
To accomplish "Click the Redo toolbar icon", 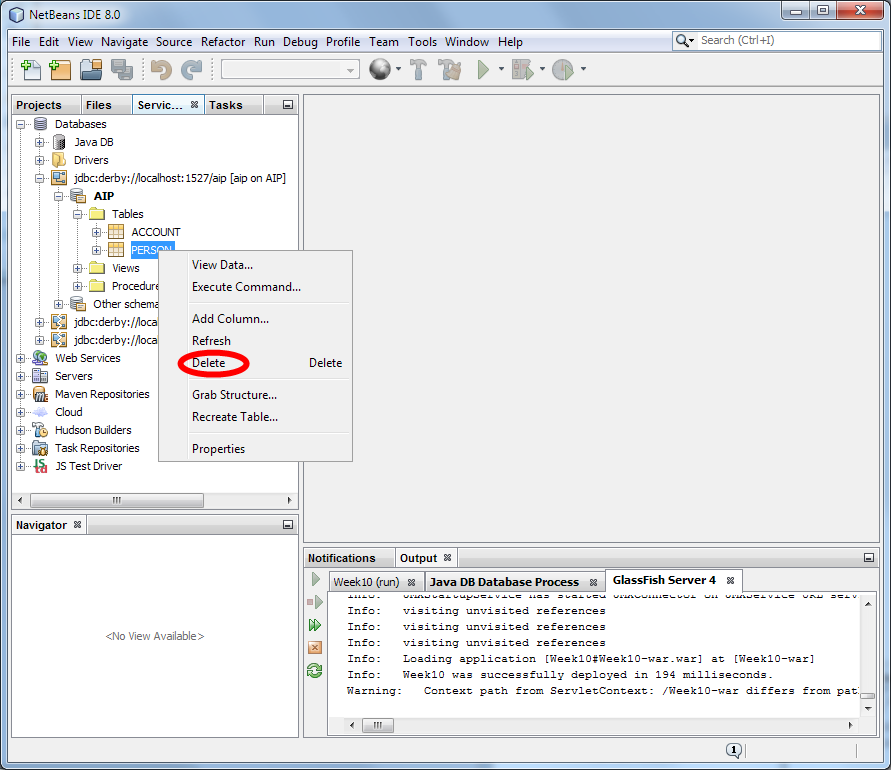I will click(x=191, y=69).
